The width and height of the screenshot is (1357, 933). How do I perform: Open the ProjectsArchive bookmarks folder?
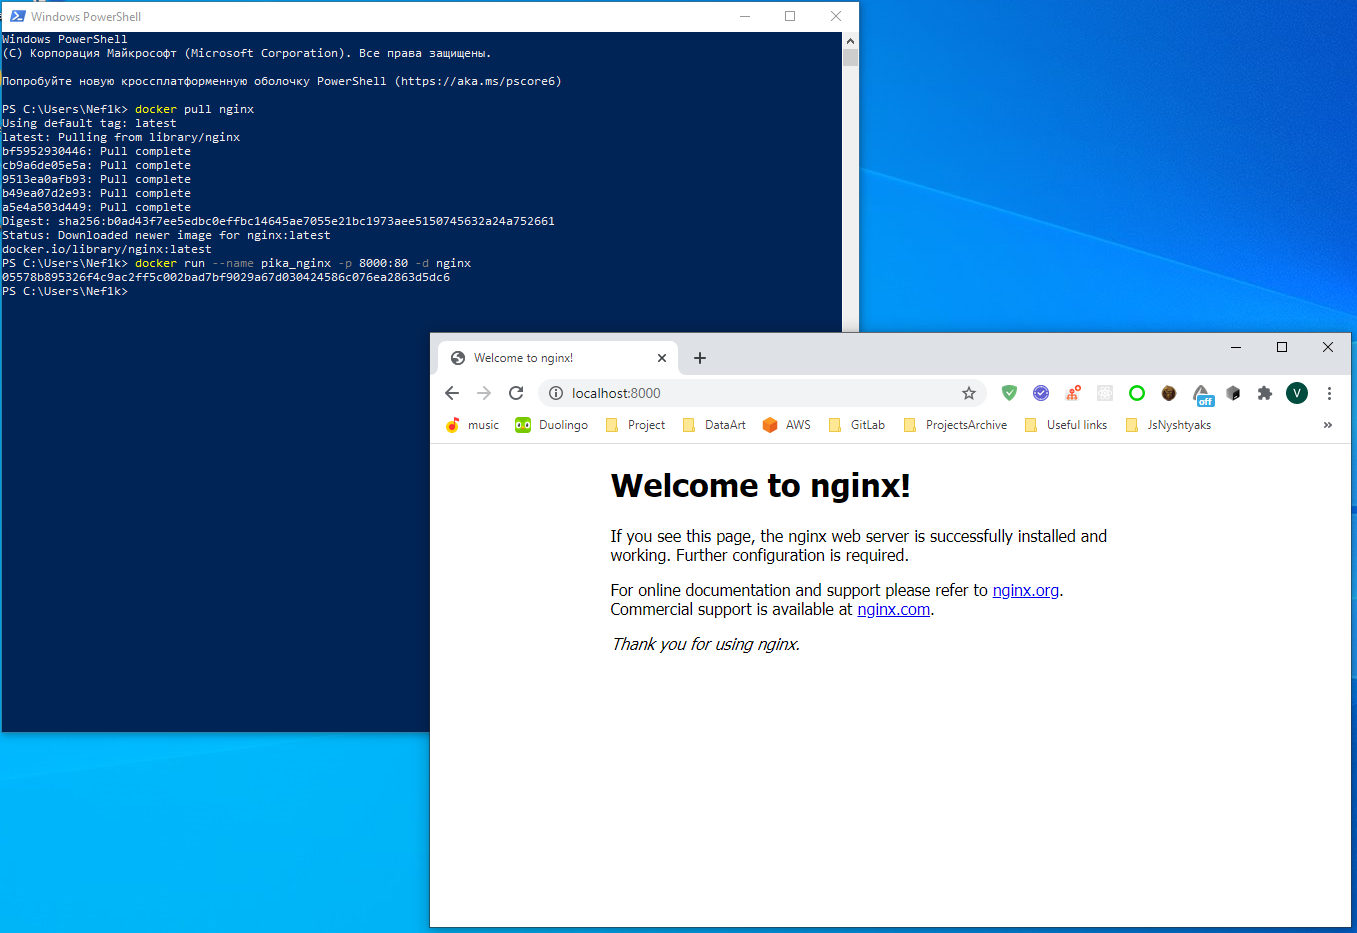pos(955,425)
